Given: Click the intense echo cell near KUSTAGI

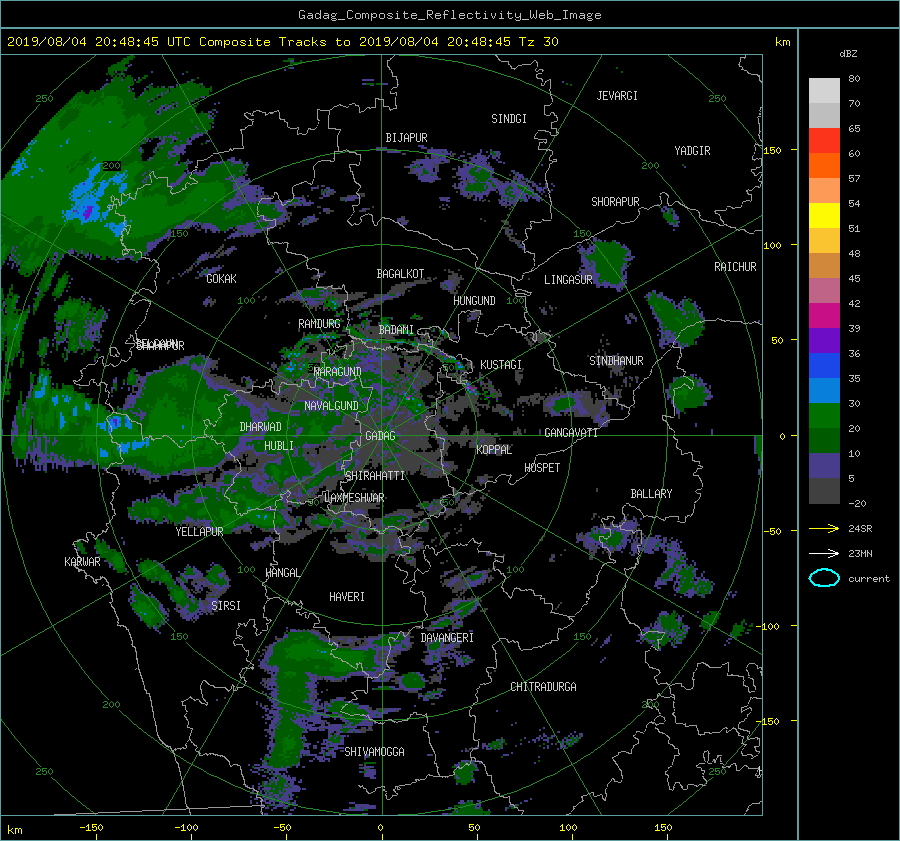Looking at the screenshot, I should pos(471,388).
